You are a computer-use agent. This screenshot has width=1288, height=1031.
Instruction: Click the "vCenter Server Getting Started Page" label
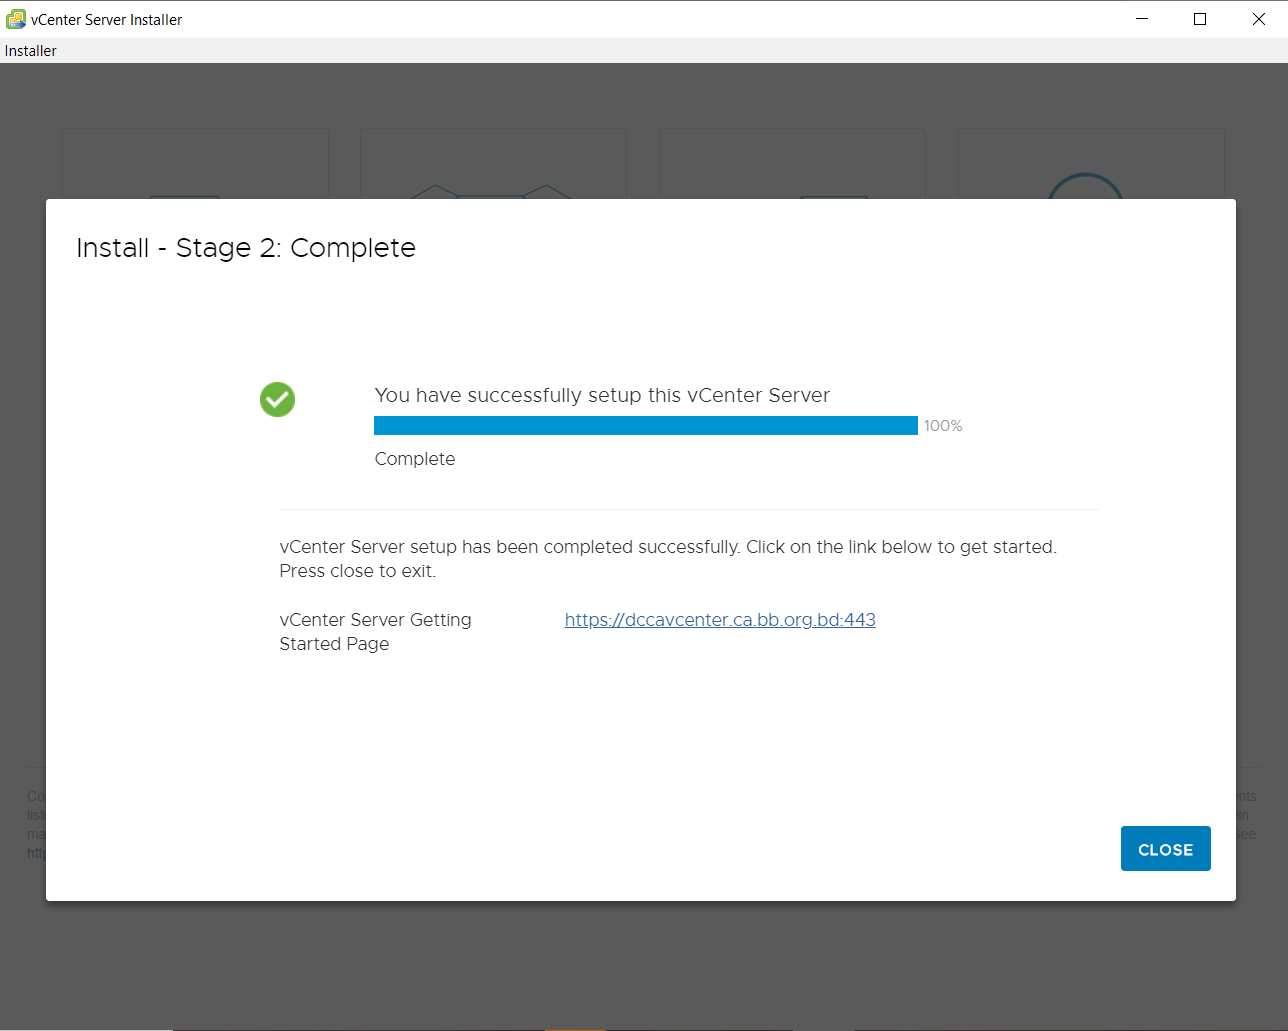pos(376,632)
